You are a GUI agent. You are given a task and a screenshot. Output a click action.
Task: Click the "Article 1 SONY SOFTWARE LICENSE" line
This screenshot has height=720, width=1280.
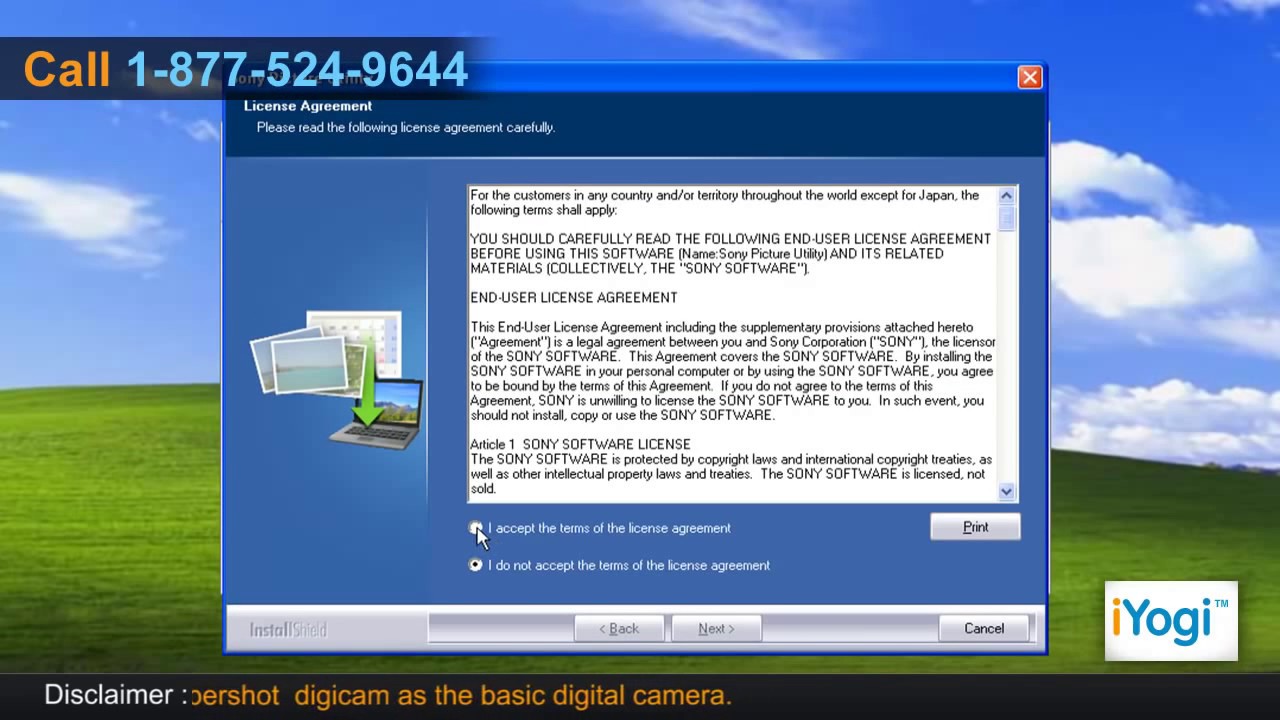[580, 444]
